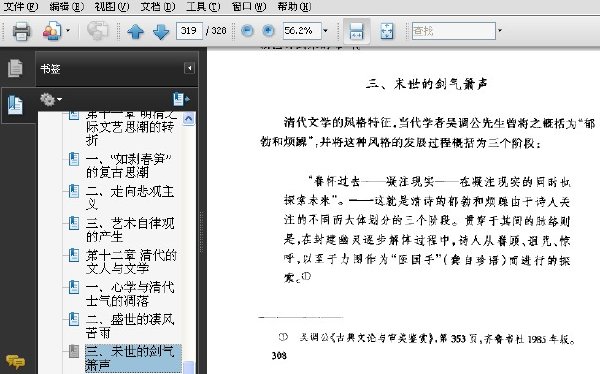The image size is (600, 374).
Task: Open the Bookmarks panel icon in sidebar
Action: [15, 105]
